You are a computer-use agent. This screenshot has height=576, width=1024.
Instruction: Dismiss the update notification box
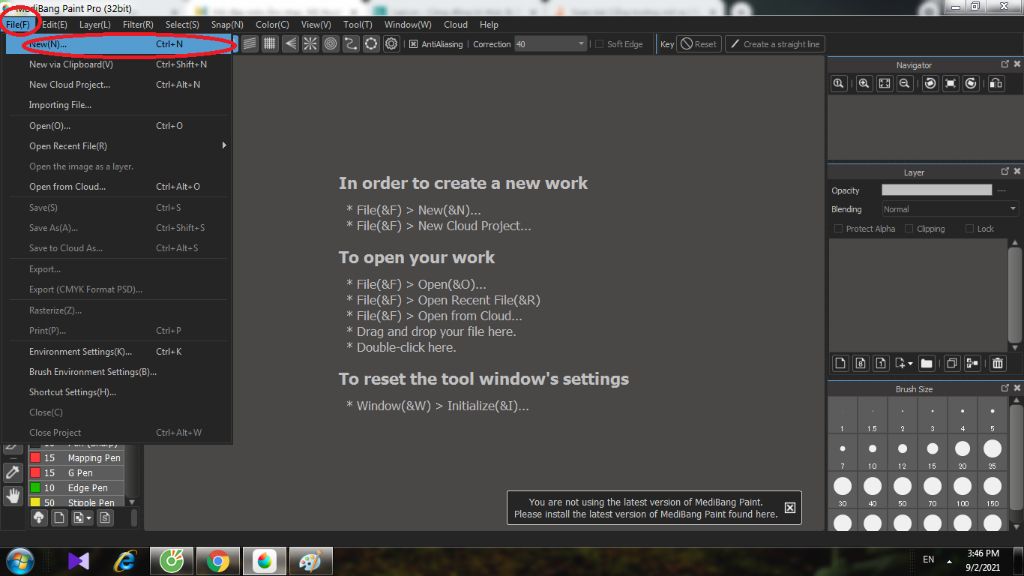790,507
